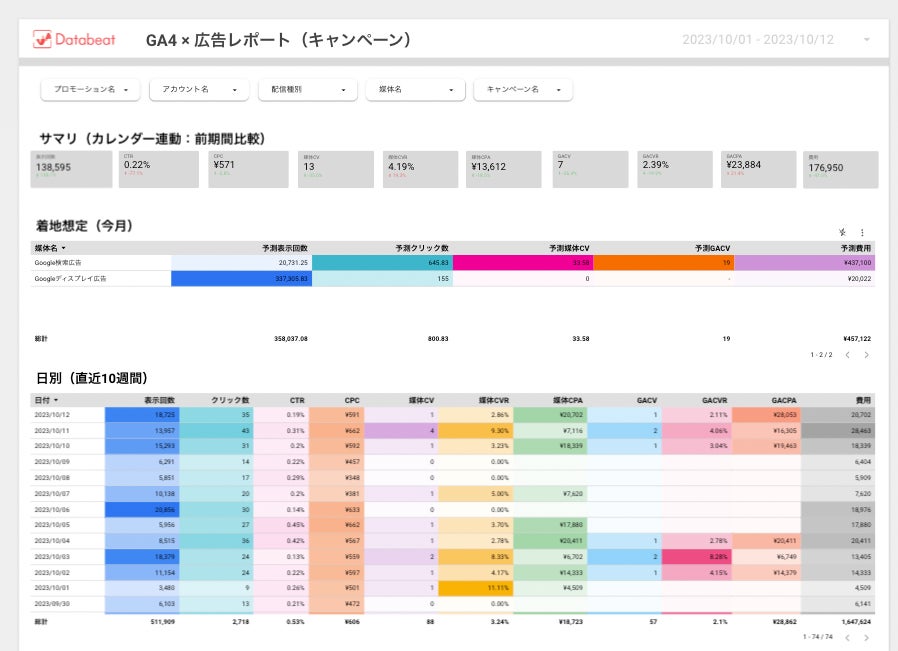Screen dimensions: 898x651
Task: Select the CTR 0.22% scorecard
Action: click(159, 169)
